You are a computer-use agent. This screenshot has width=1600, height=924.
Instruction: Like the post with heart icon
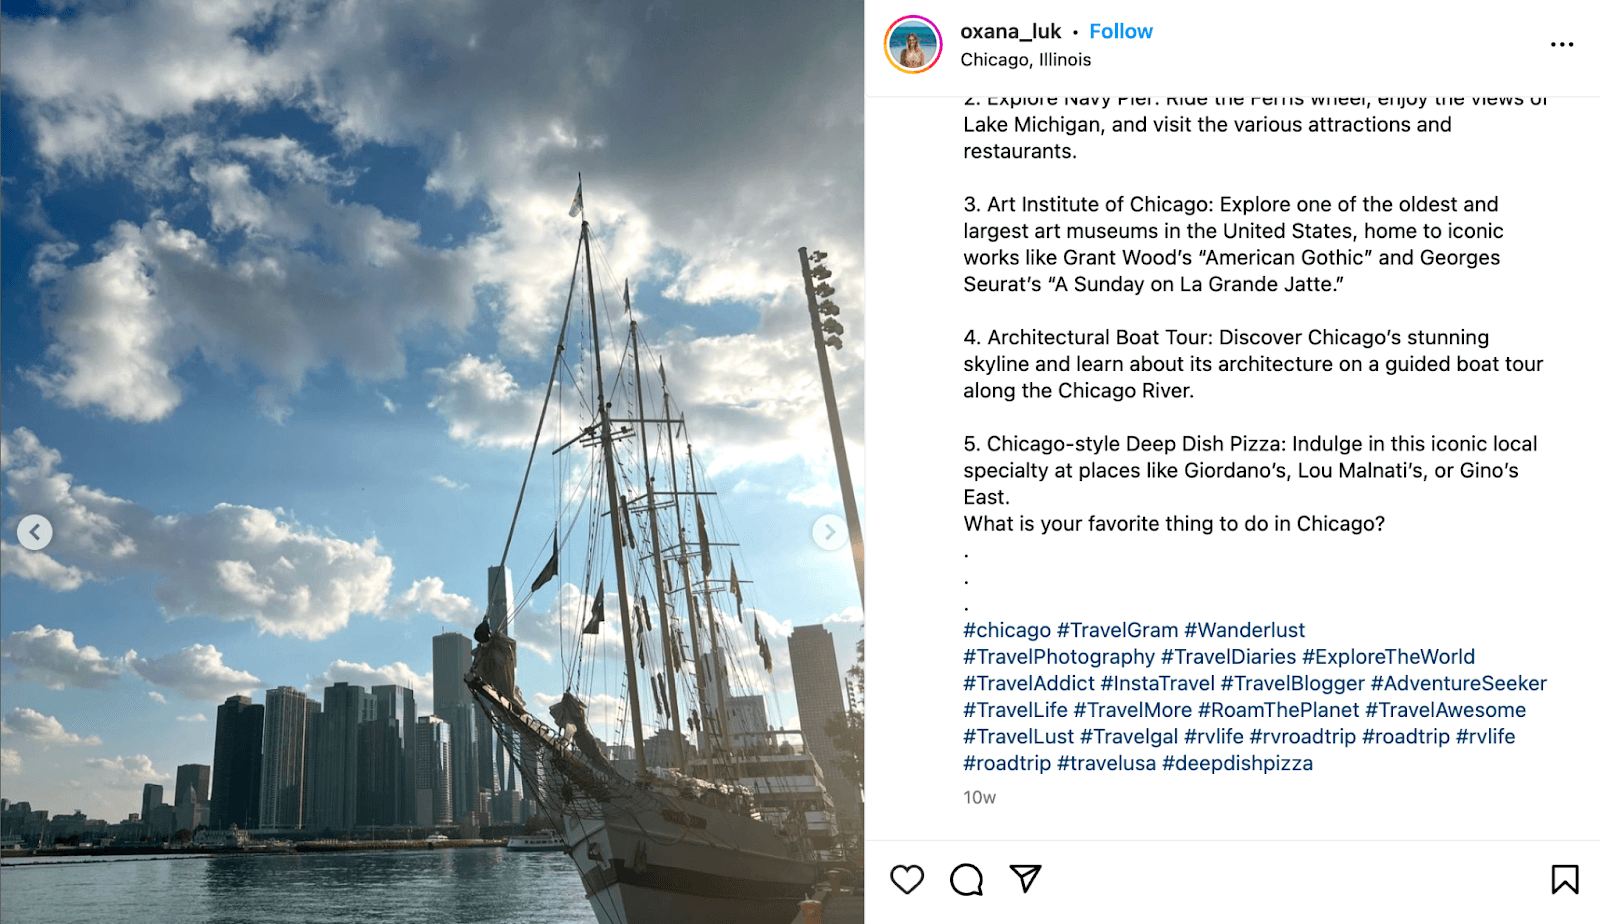[907, 879]
